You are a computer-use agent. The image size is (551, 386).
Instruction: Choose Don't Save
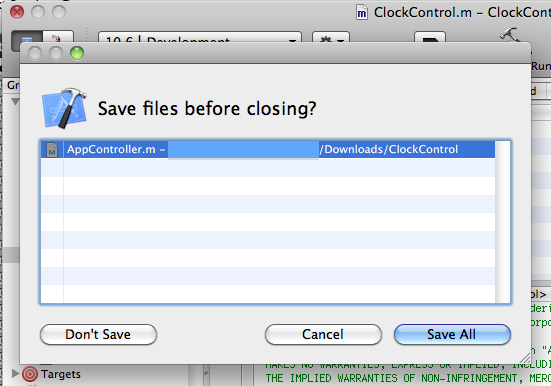click(x=98, y=334)
